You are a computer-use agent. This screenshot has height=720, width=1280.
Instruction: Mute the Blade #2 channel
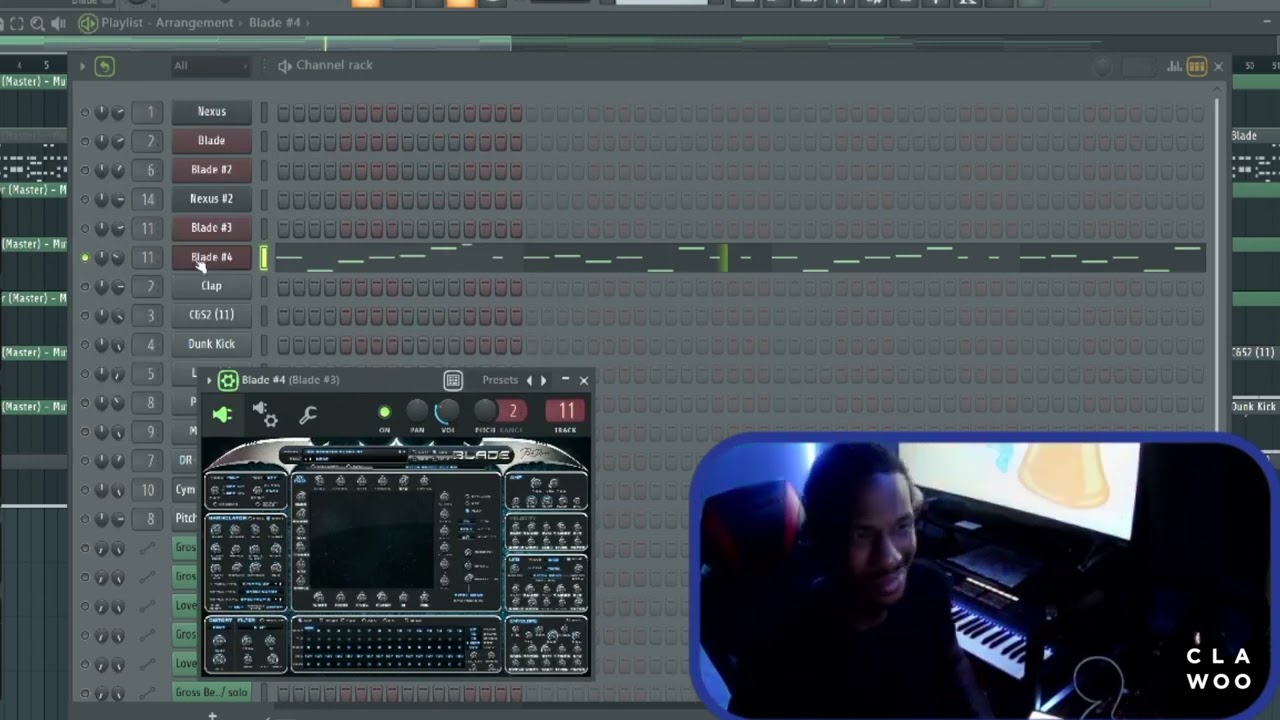85,171
